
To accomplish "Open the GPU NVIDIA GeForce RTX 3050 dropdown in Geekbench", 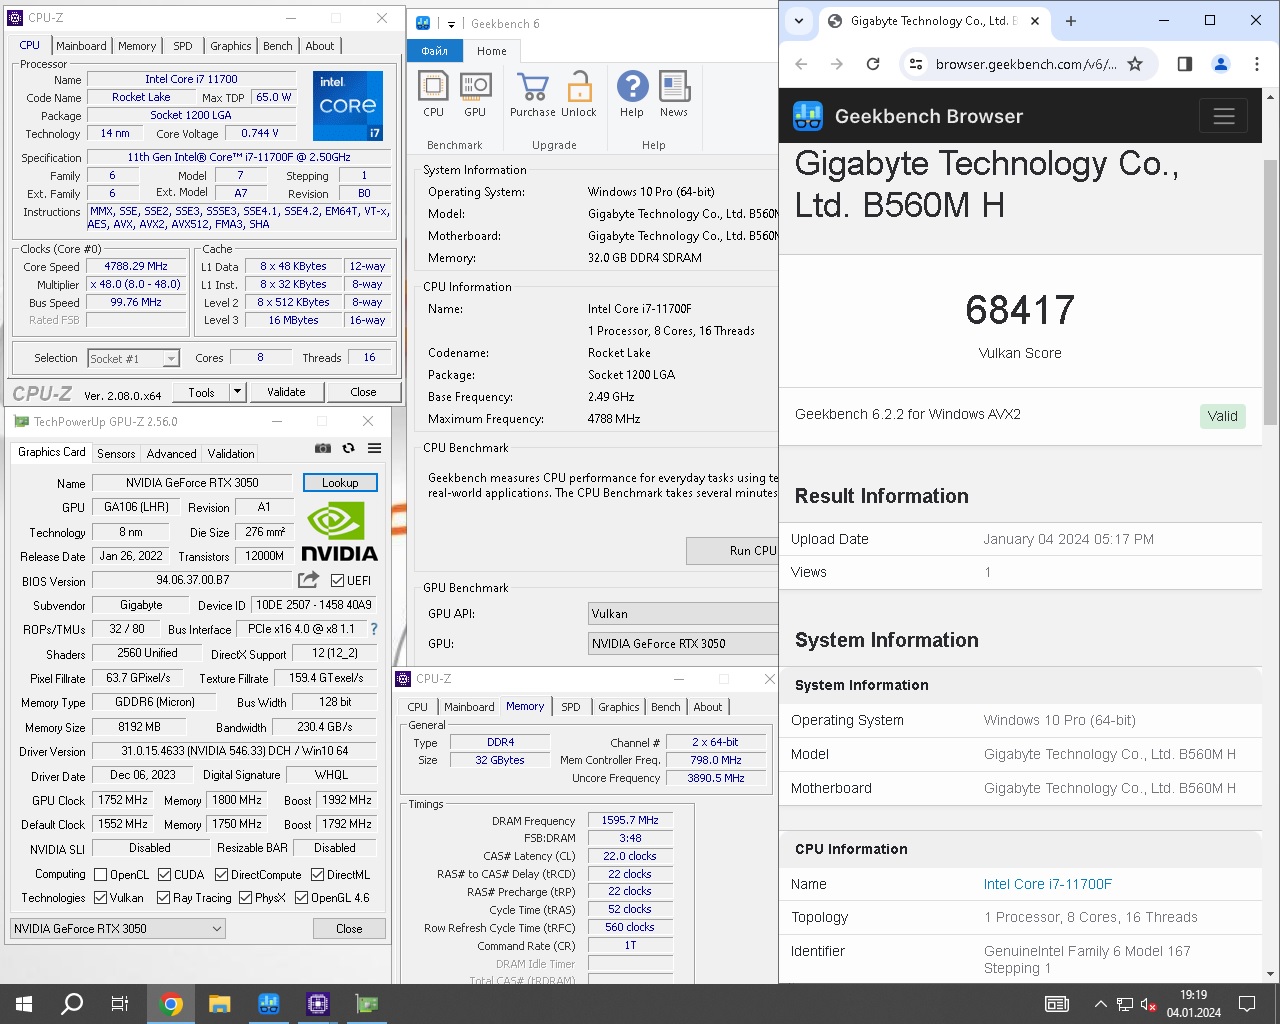I will click(683, 644).
